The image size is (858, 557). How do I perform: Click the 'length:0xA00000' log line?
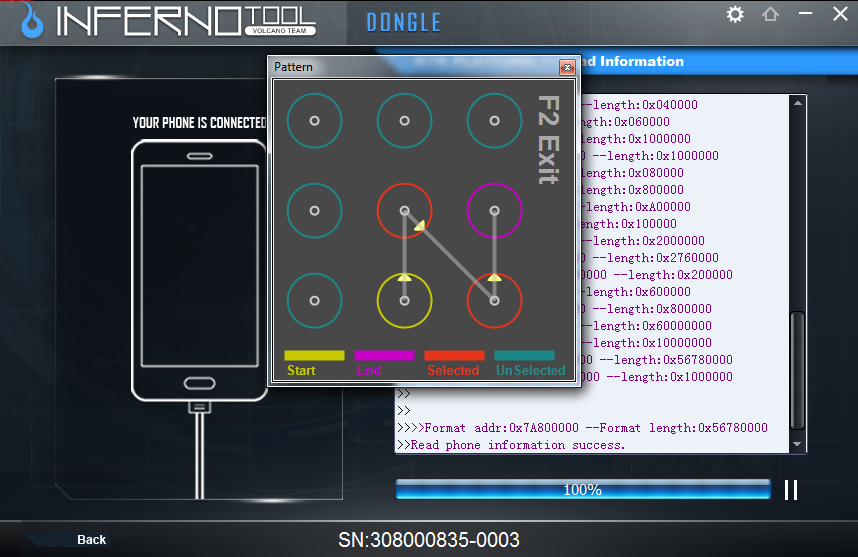pyautogui.click(x=636, y=207)
